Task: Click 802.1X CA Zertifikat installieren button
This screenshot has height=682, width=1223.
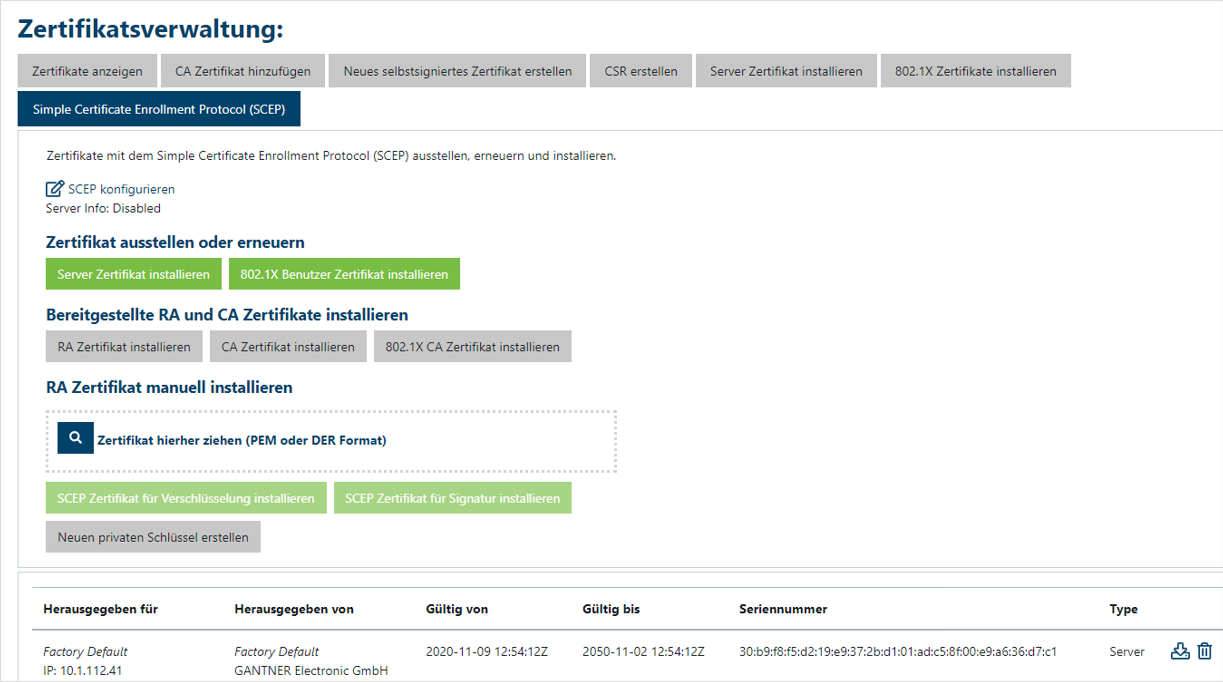Action: [473, 347]
